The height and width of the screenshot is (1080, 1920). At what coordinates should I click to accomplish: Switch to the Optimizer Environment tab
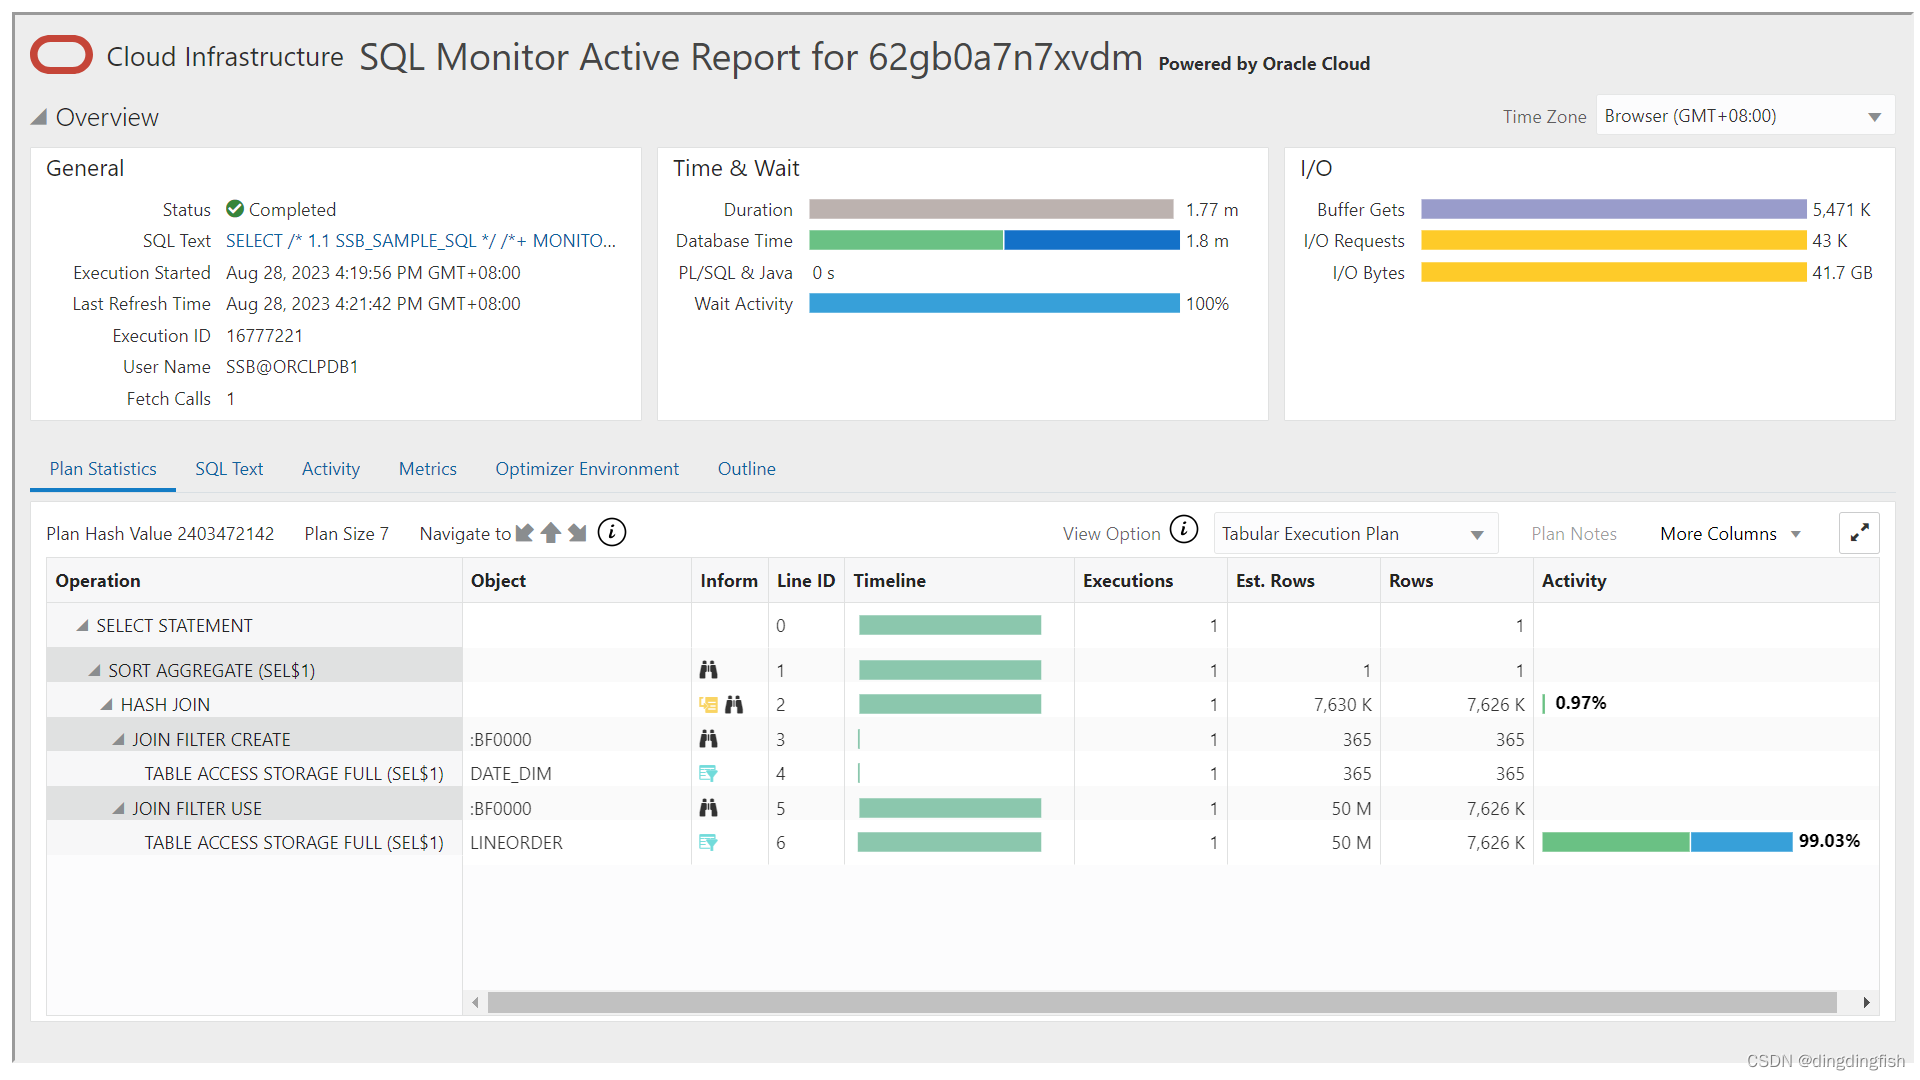pyautogui.click(x=587, y=469)
